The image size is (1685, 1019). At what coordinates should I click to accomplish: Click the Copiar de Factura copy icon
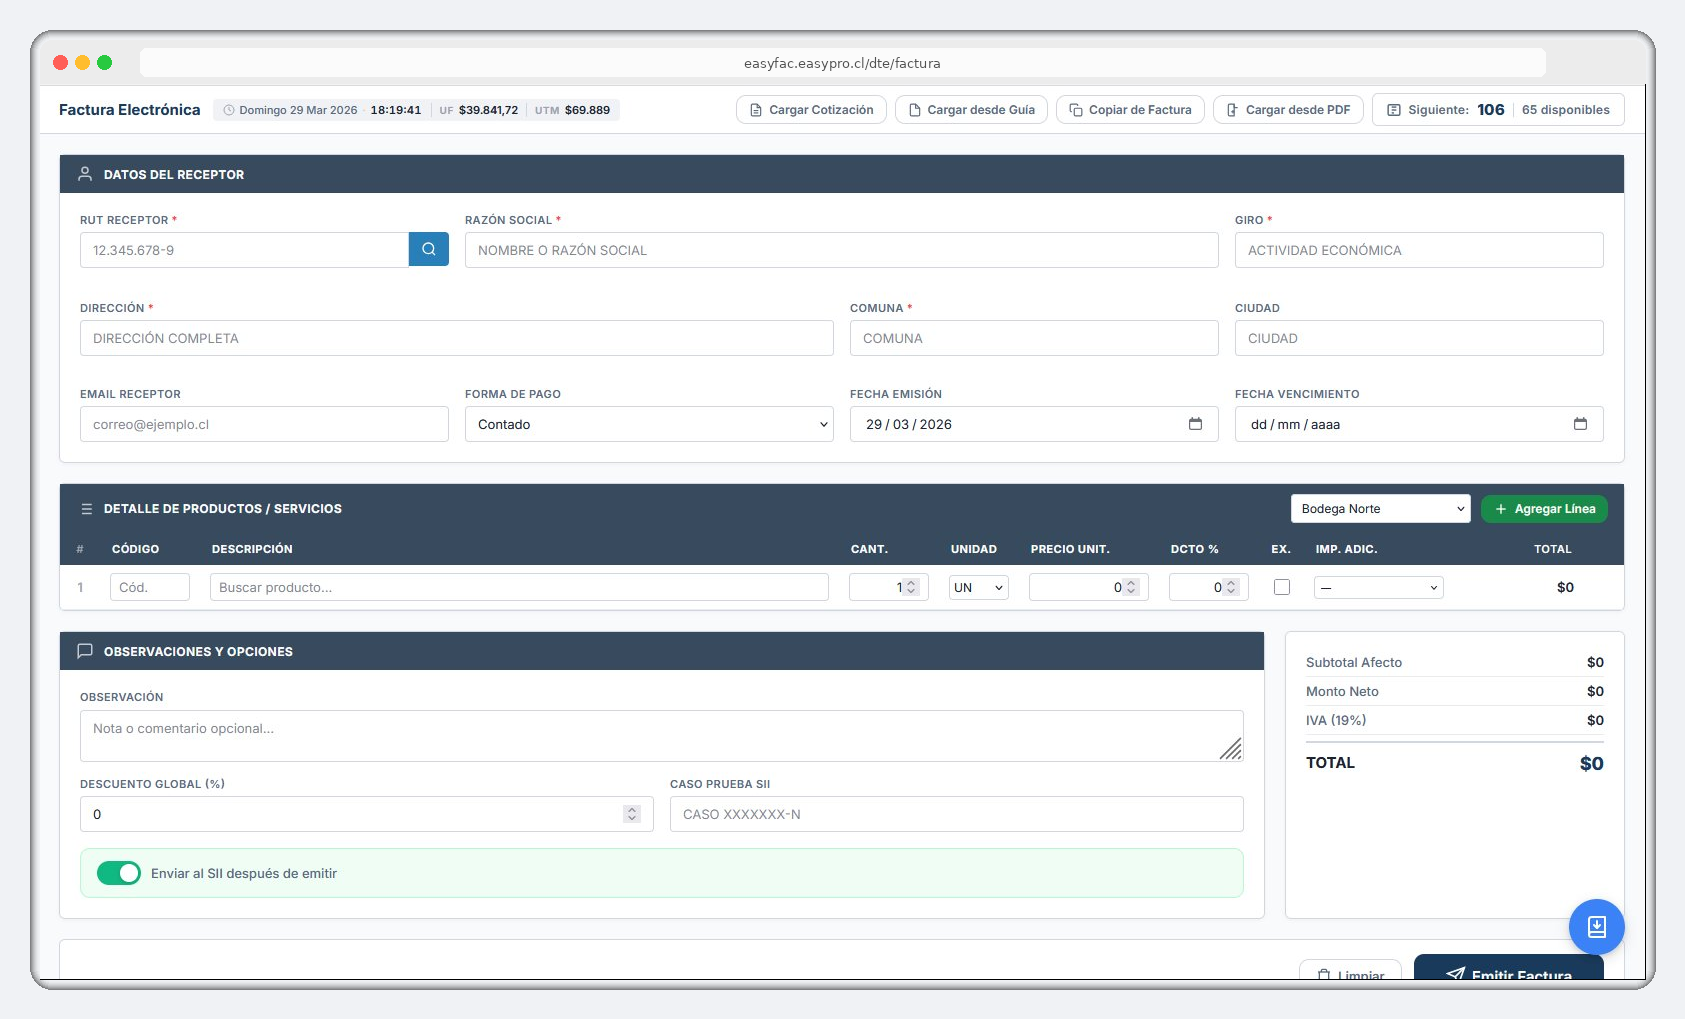click(x=1075, y=110)
